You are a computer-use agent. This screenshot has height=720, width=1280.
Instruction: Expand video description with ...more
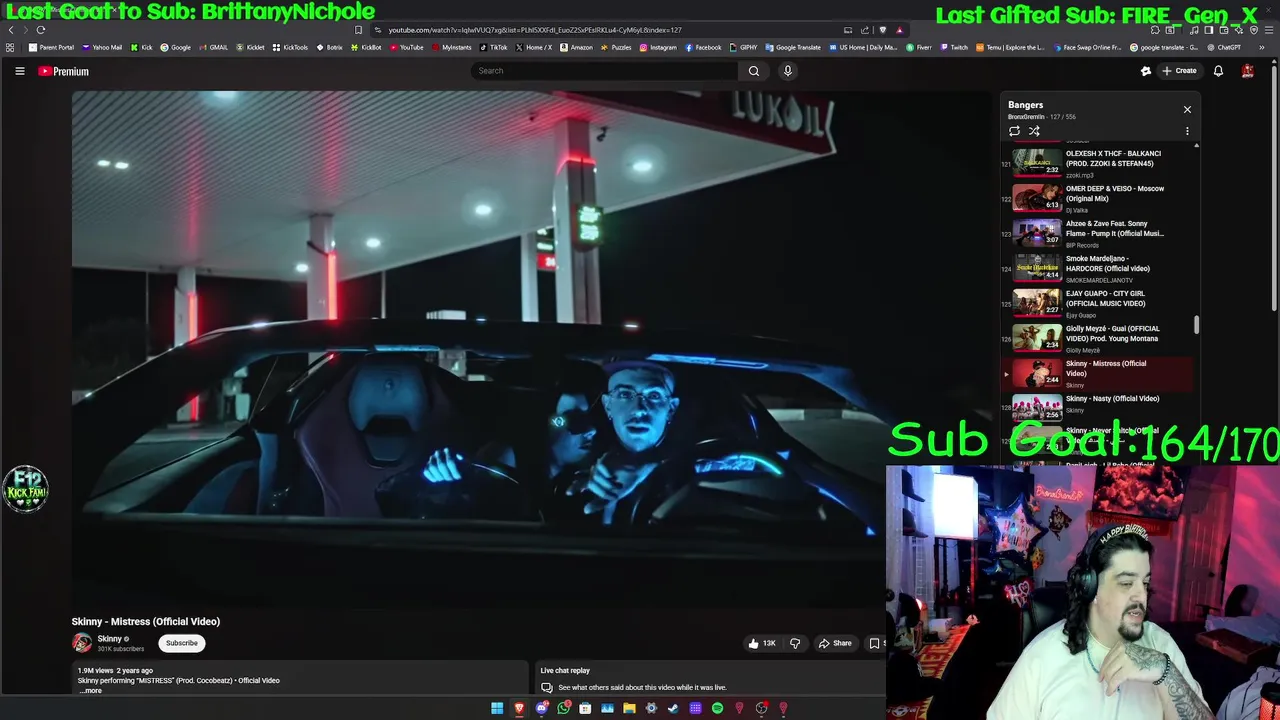[91, 690]
